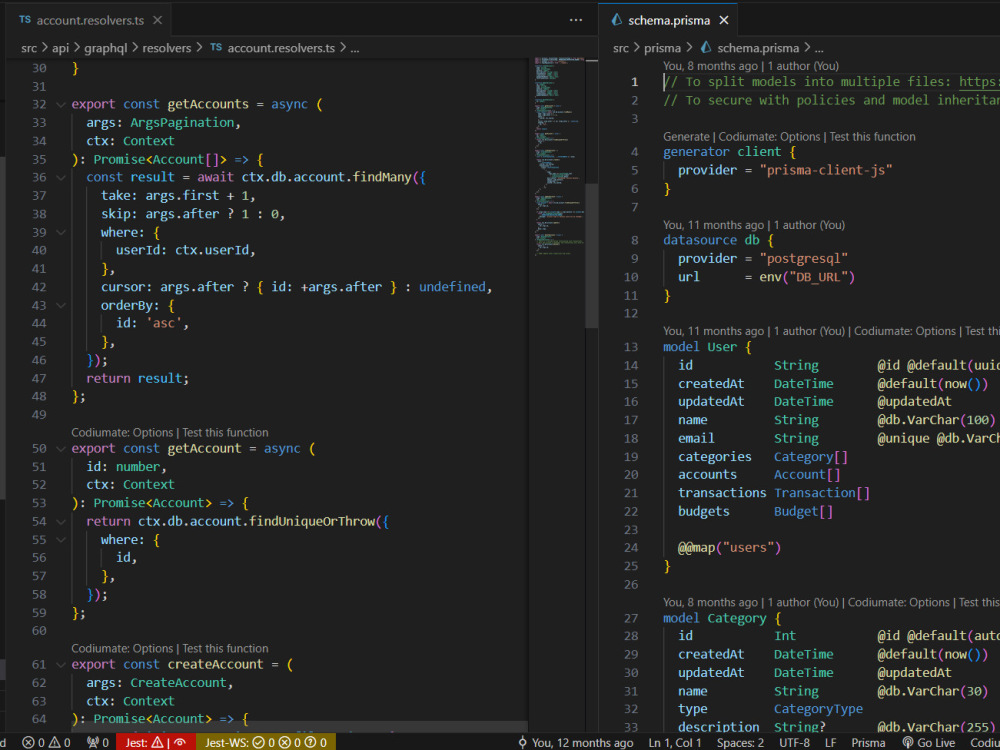The width and height of the screenshot is (1000, 750).
Task: Click 'Test this function' above createAccount
Action: 225,649
